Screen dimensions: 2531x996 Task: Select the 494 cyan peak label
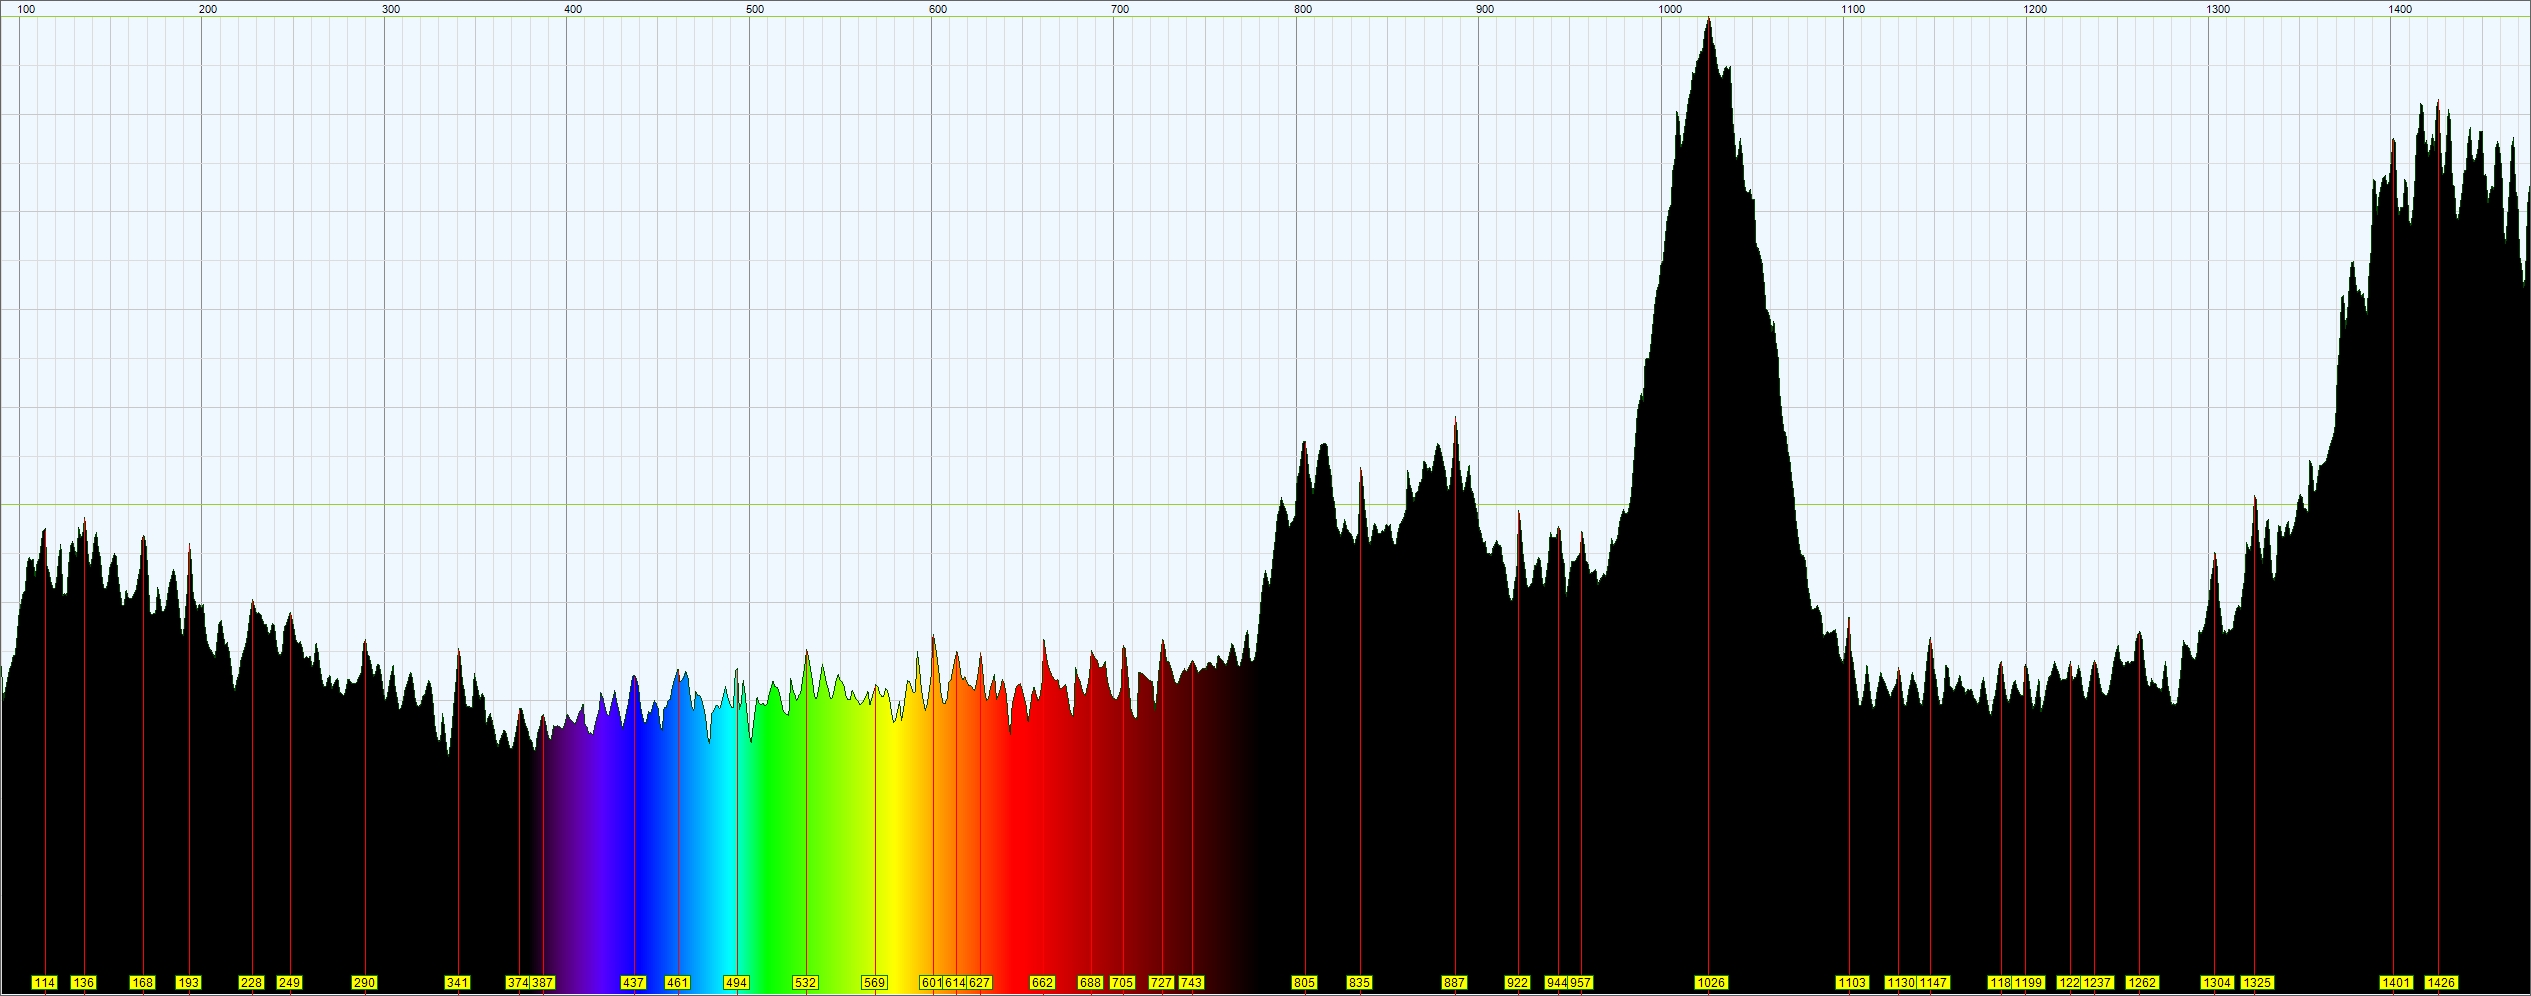pos(736,983)
